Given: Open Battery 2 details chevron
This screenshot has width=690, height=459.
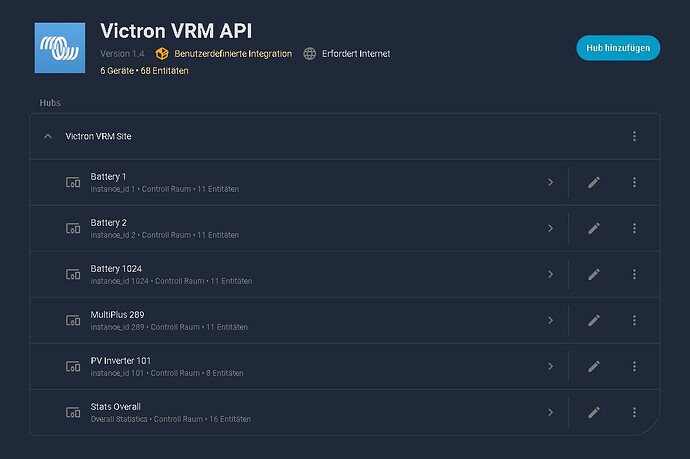Looking at the screenshot, I should [550, 228].
